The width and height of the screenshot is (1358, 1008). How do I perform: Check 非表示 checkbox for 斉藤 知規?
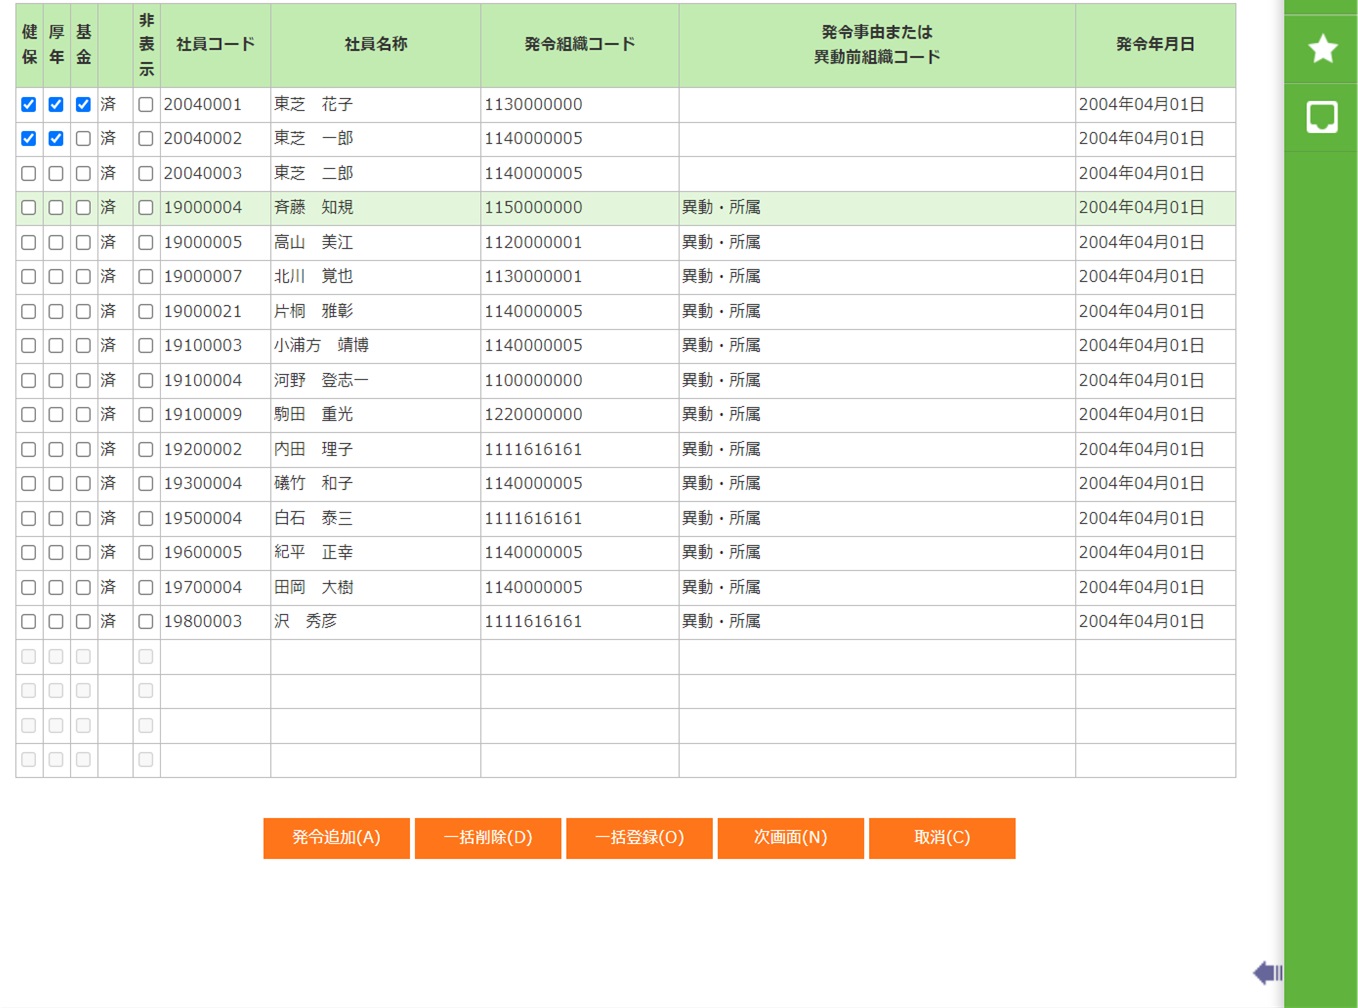(x=146, y=208)
